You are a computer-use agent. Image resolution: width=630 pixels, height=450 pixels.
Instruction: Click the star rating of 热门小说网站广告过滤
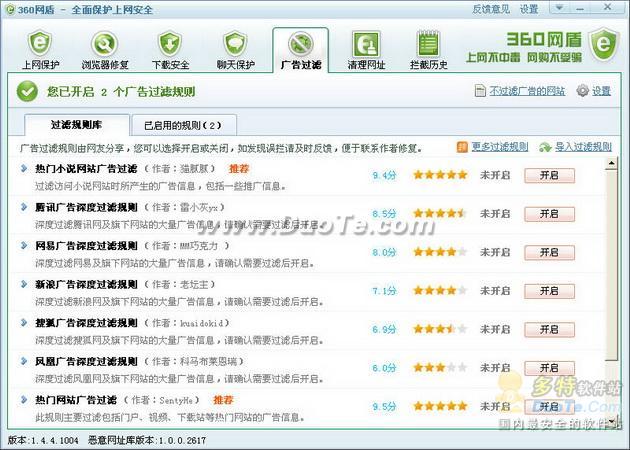[440, 175]
